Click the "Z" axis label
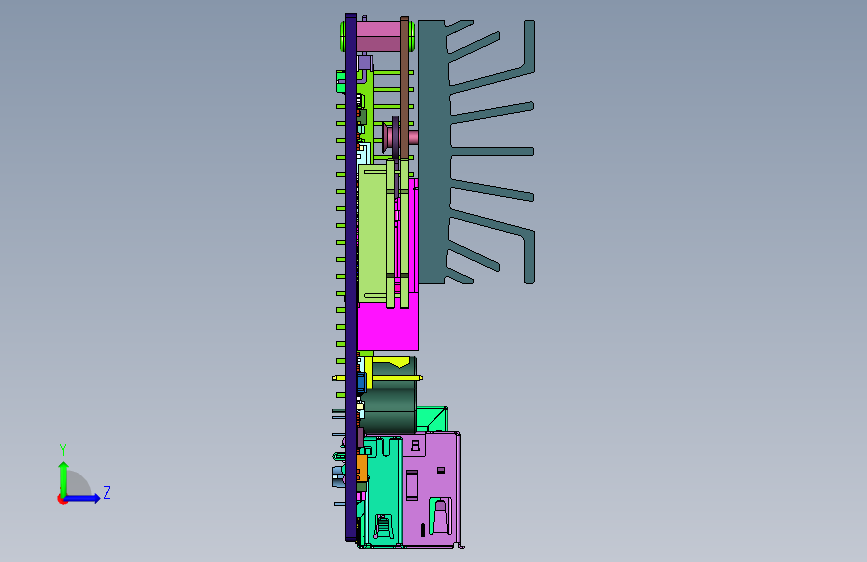 pos(107,492)
